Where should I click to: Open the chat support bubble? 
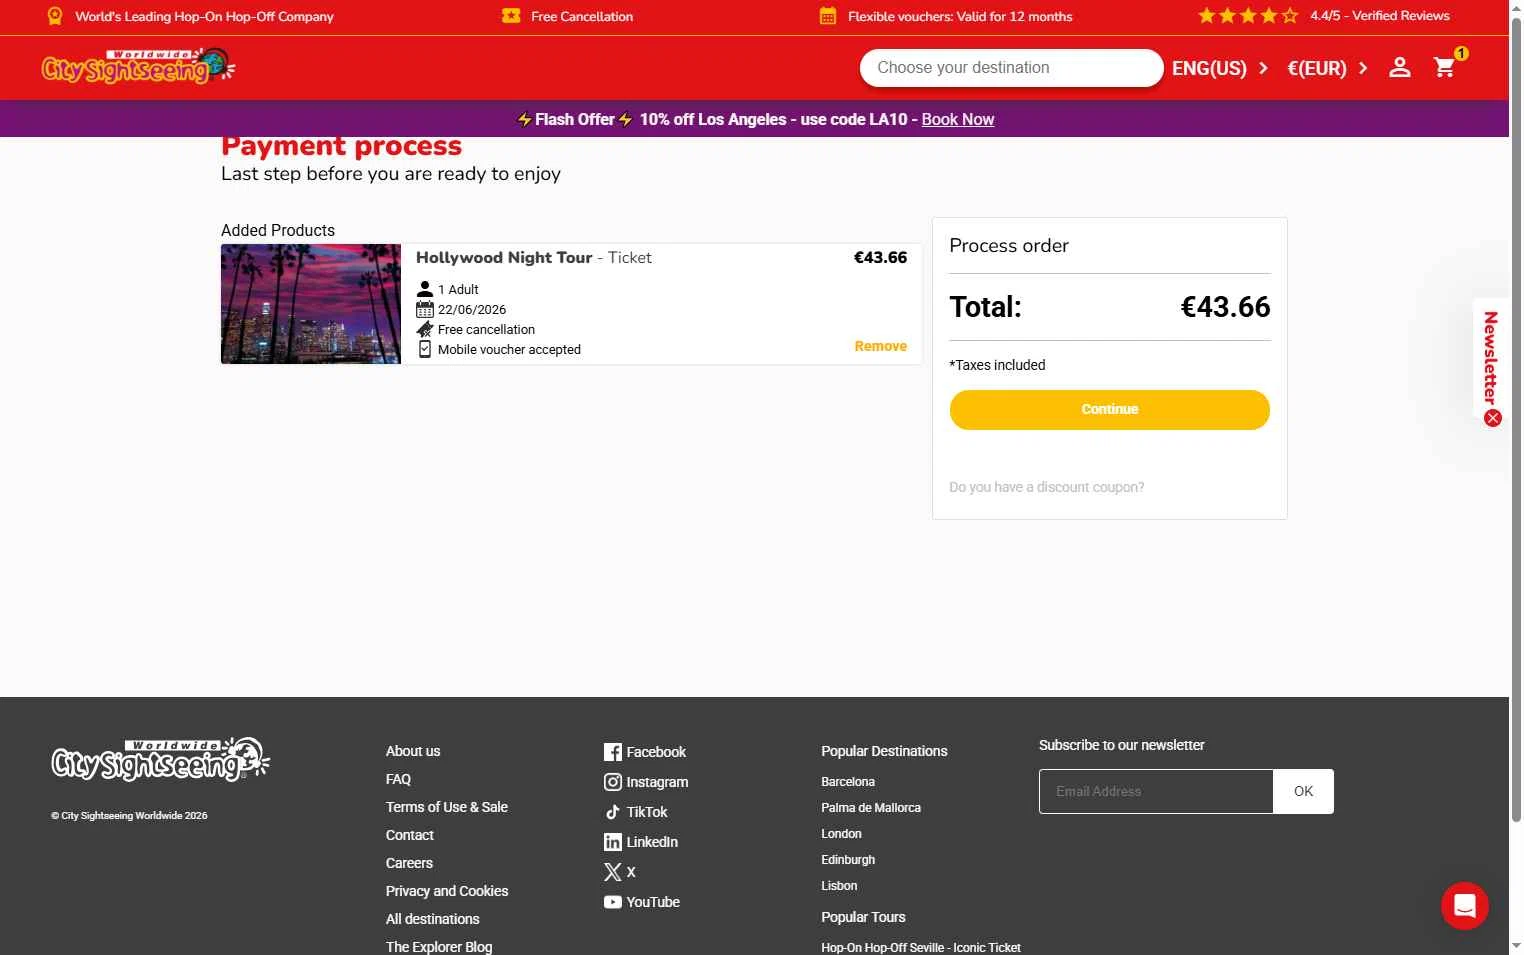tap(1464, 905)
